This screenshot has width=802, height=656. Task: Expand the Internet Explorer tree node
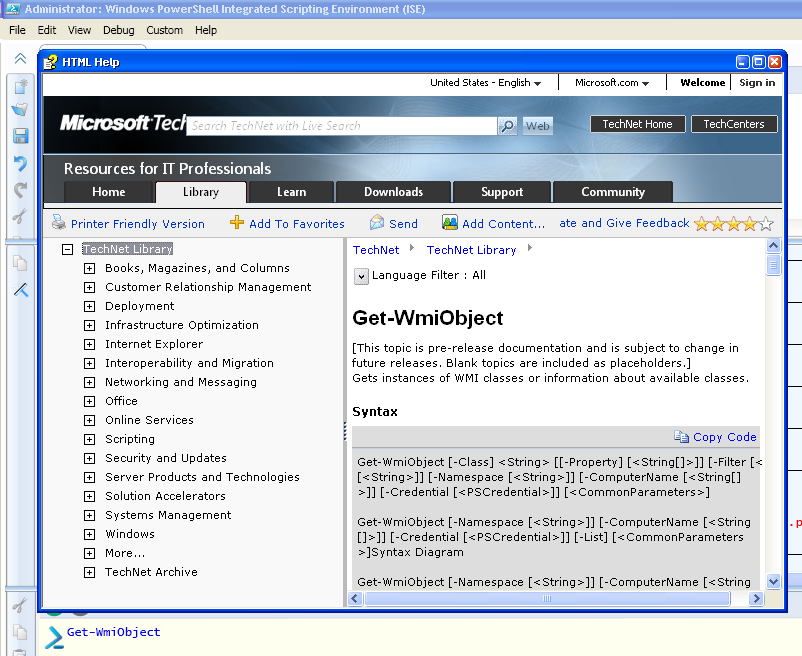point(90,344)
